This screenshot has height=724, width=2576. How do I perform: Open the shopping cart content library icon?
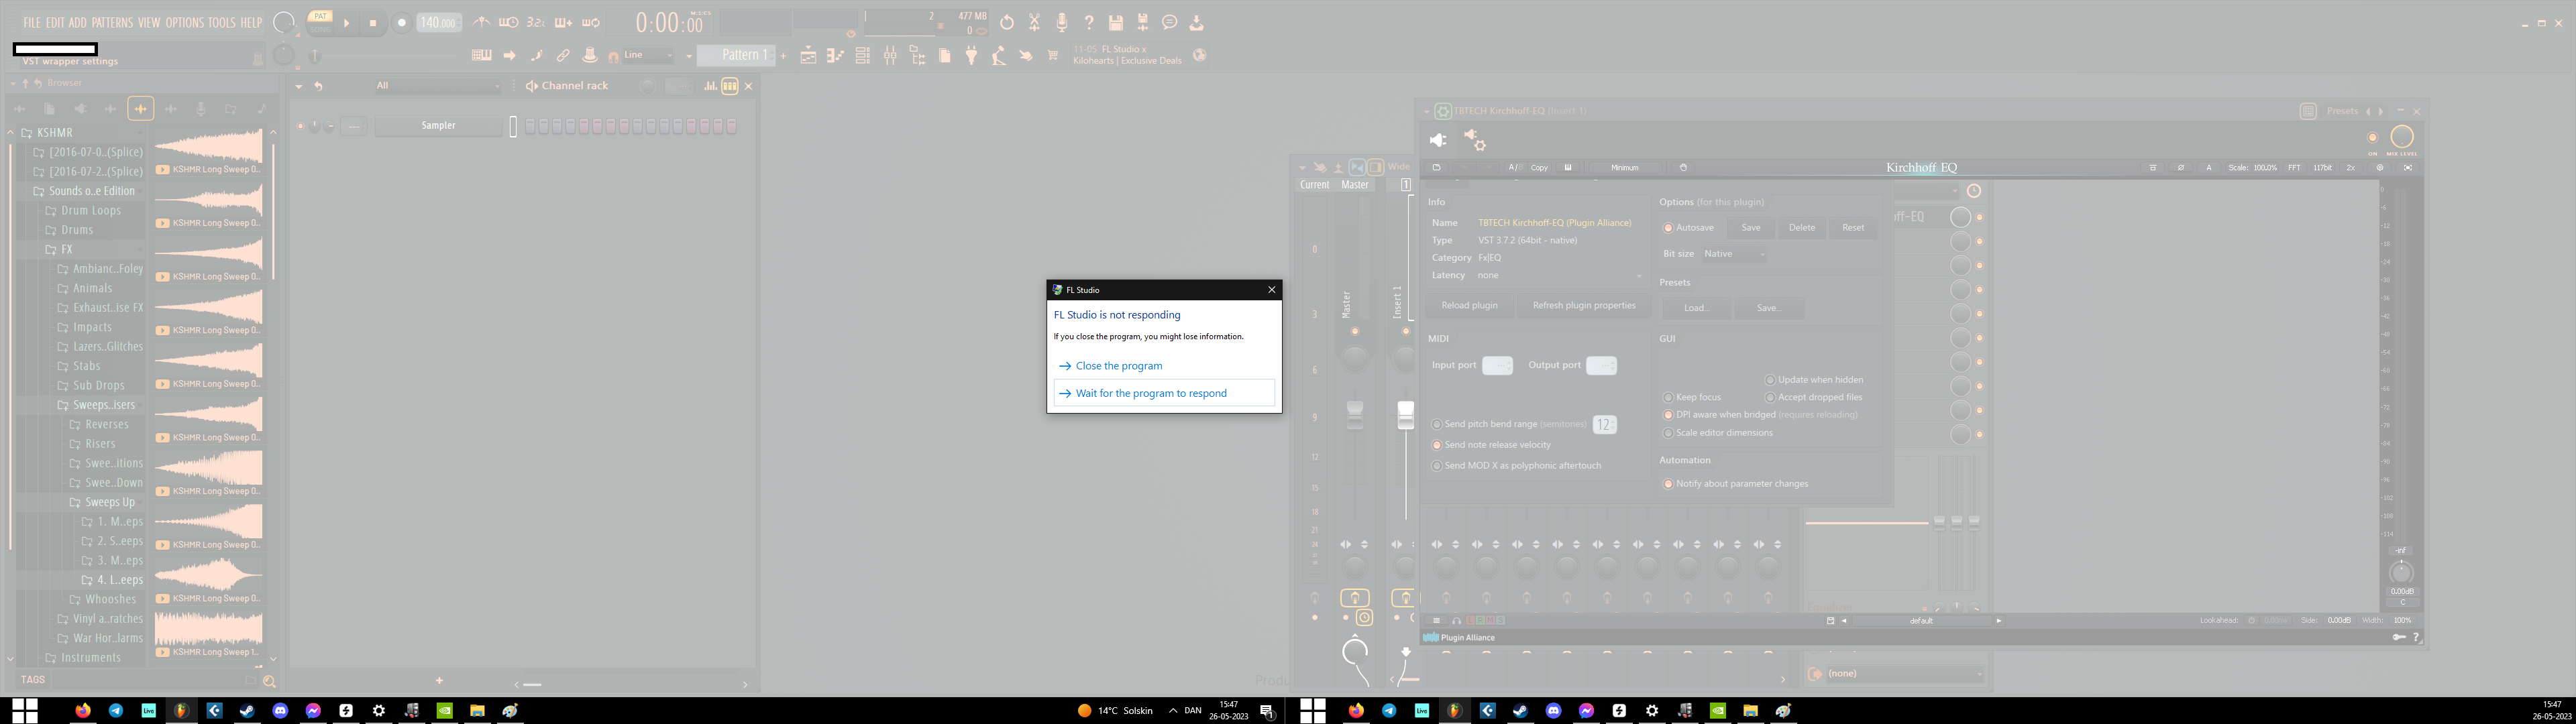pos(1052,55)
